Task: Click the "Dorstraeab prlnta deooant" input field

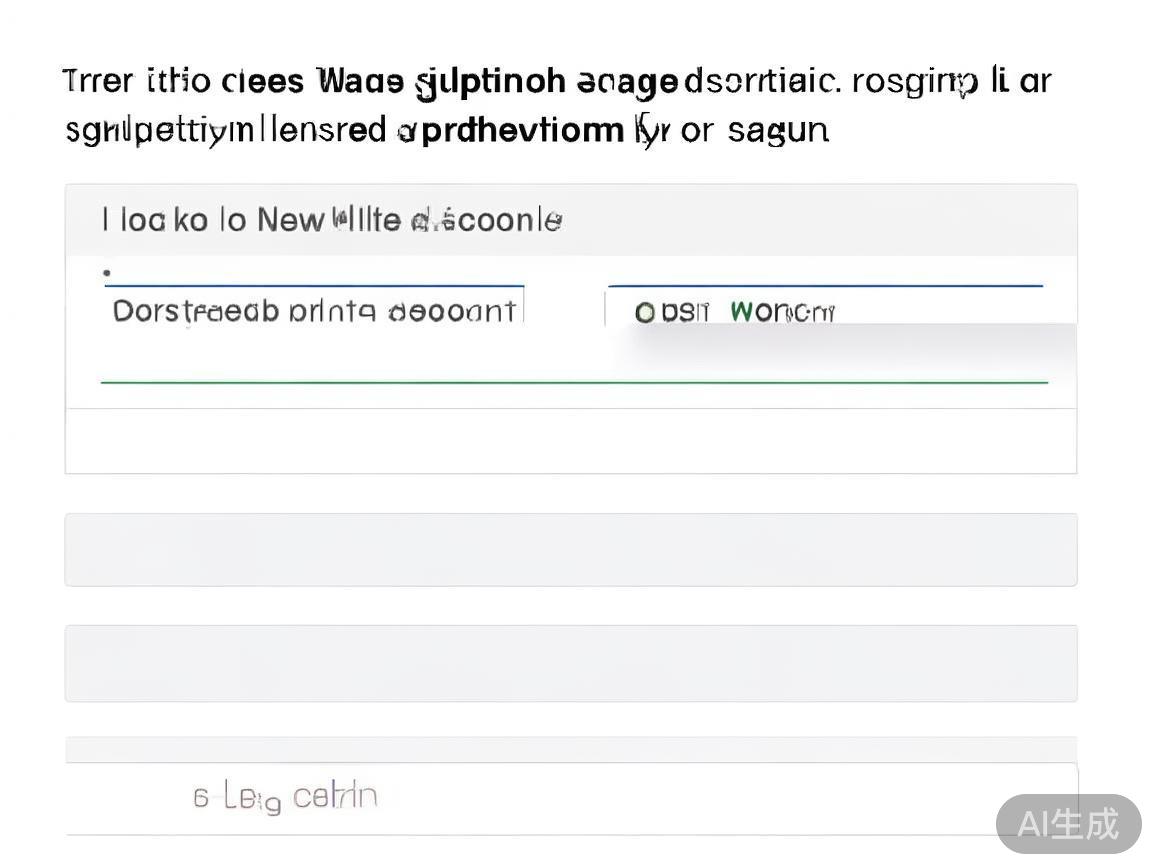Action: [314, 311]
